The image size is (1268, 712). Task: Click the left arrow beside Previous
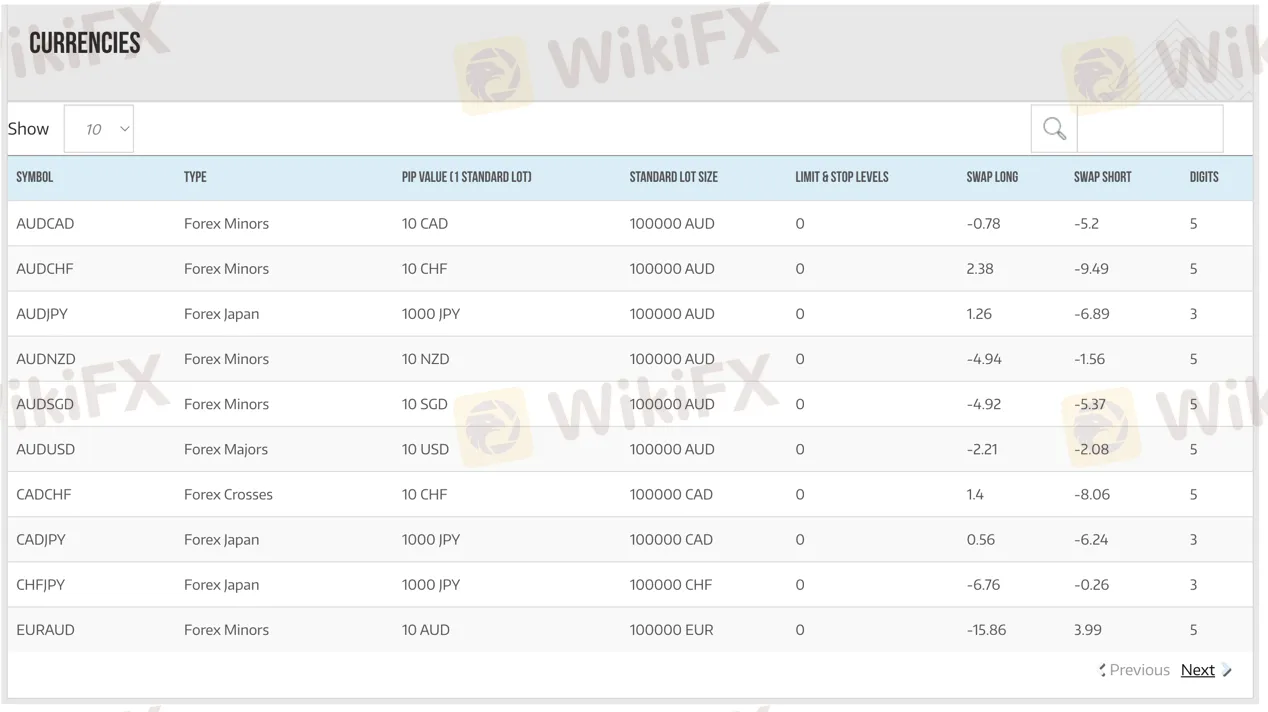[x=1102, y=670]
